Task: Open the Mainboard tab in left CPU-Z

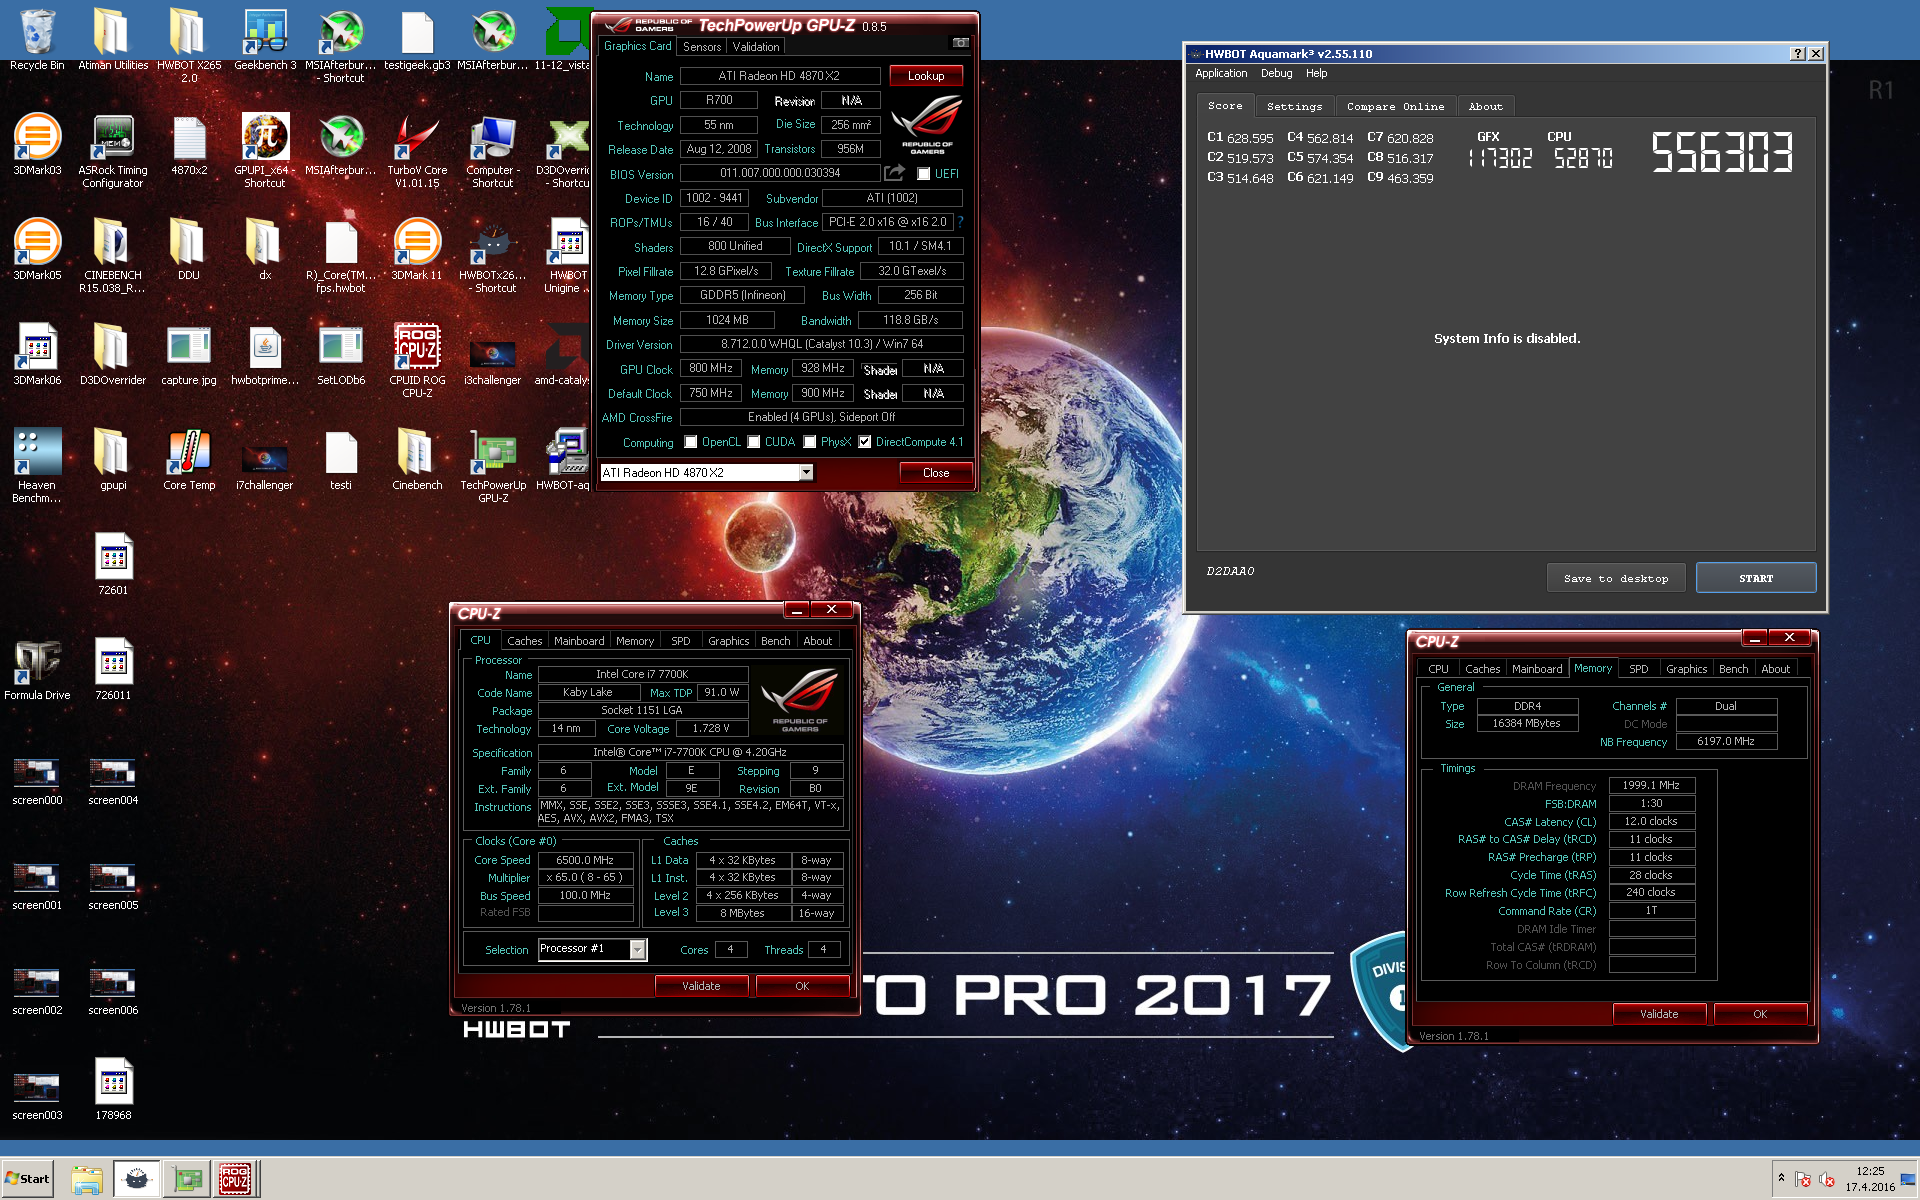Action: [x=579, y=641]
